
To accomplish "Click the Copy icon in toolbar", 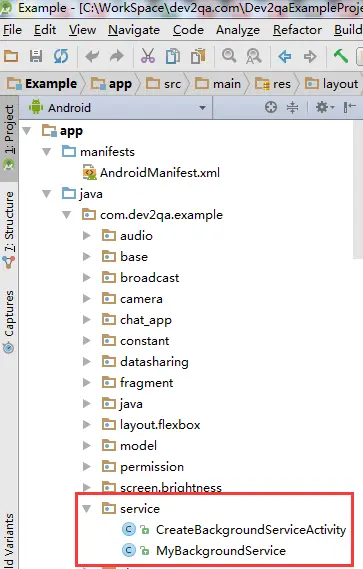I will [173, 56].
